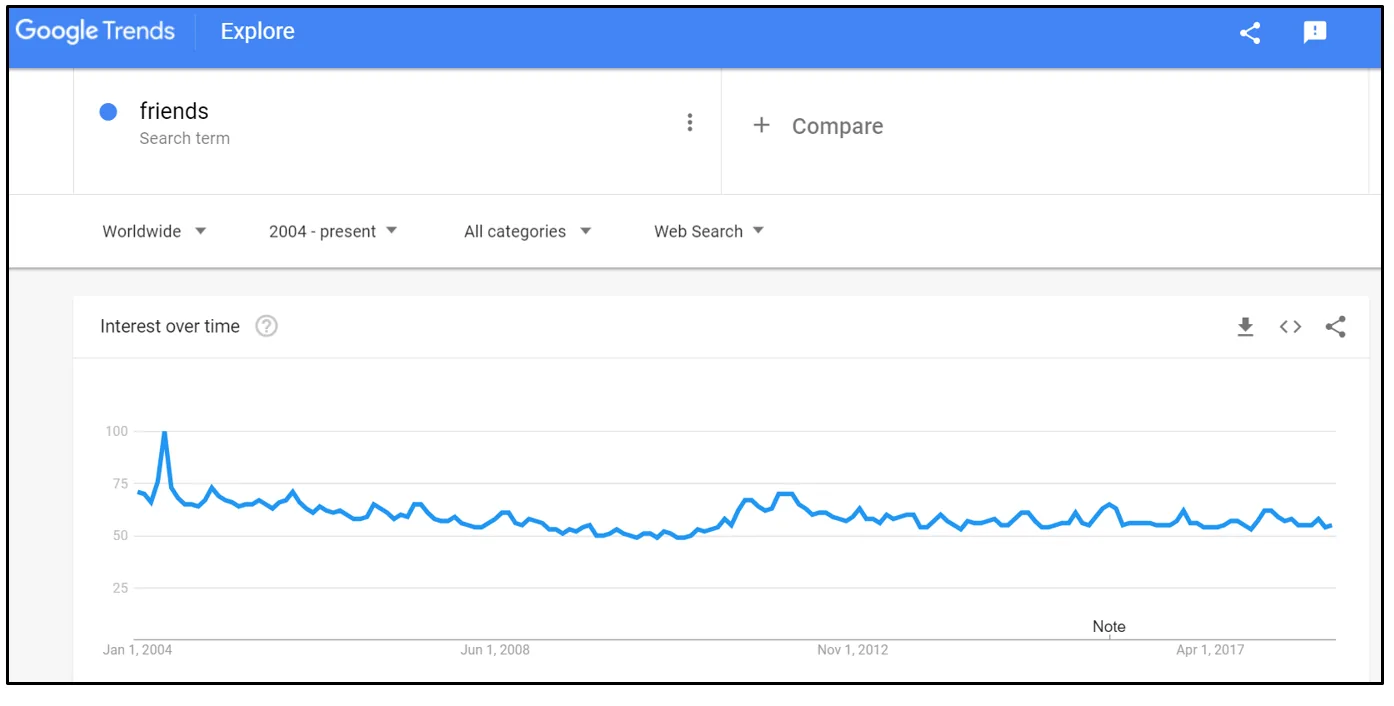Open the embed code view for the chart
The image size is (1394, 706).
click(x=1290, y=326)
